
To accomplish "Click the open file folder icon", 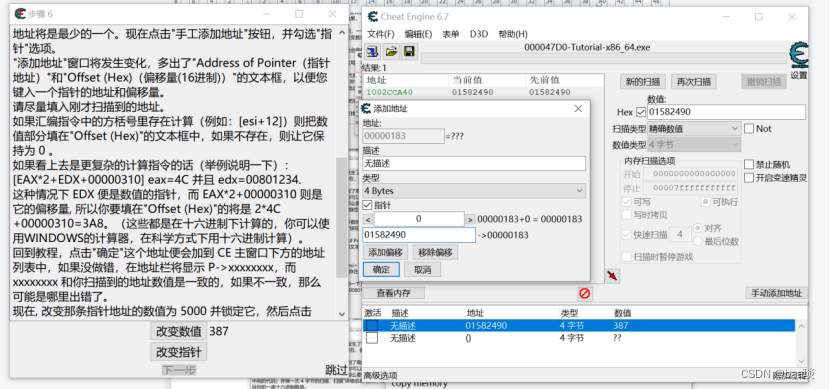I will 391,51.
